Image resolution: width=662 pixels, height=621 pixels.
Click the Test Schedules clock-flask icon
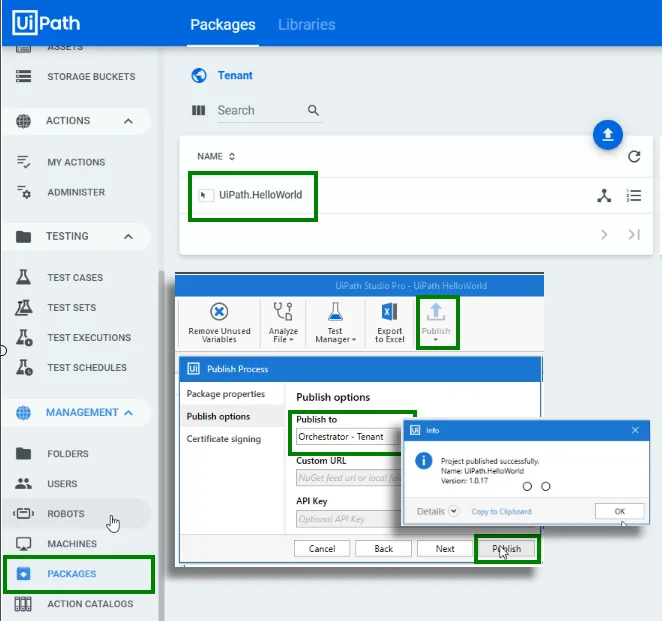(x=24, y=367)
